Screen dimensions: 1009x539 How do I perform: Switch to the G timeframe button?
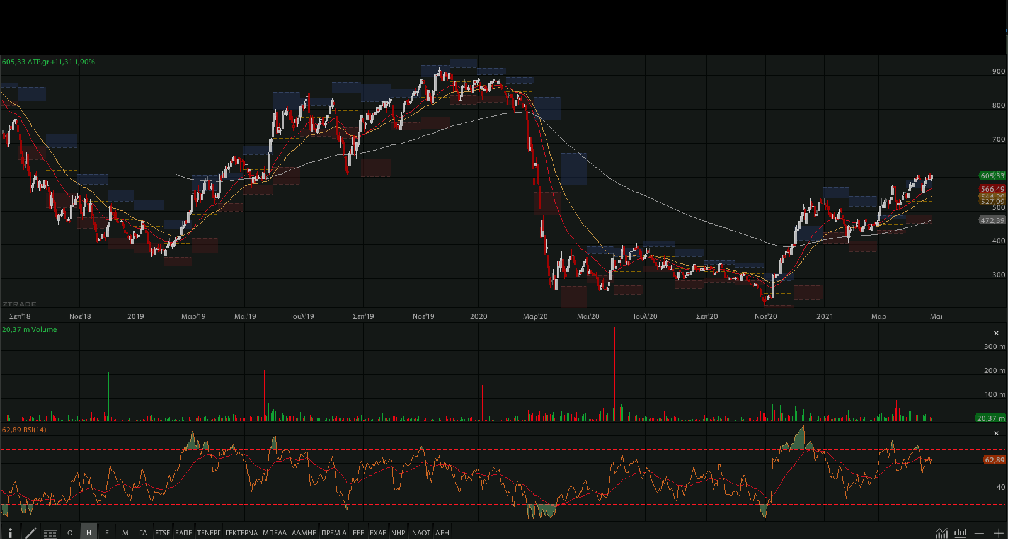coord(70,533)
